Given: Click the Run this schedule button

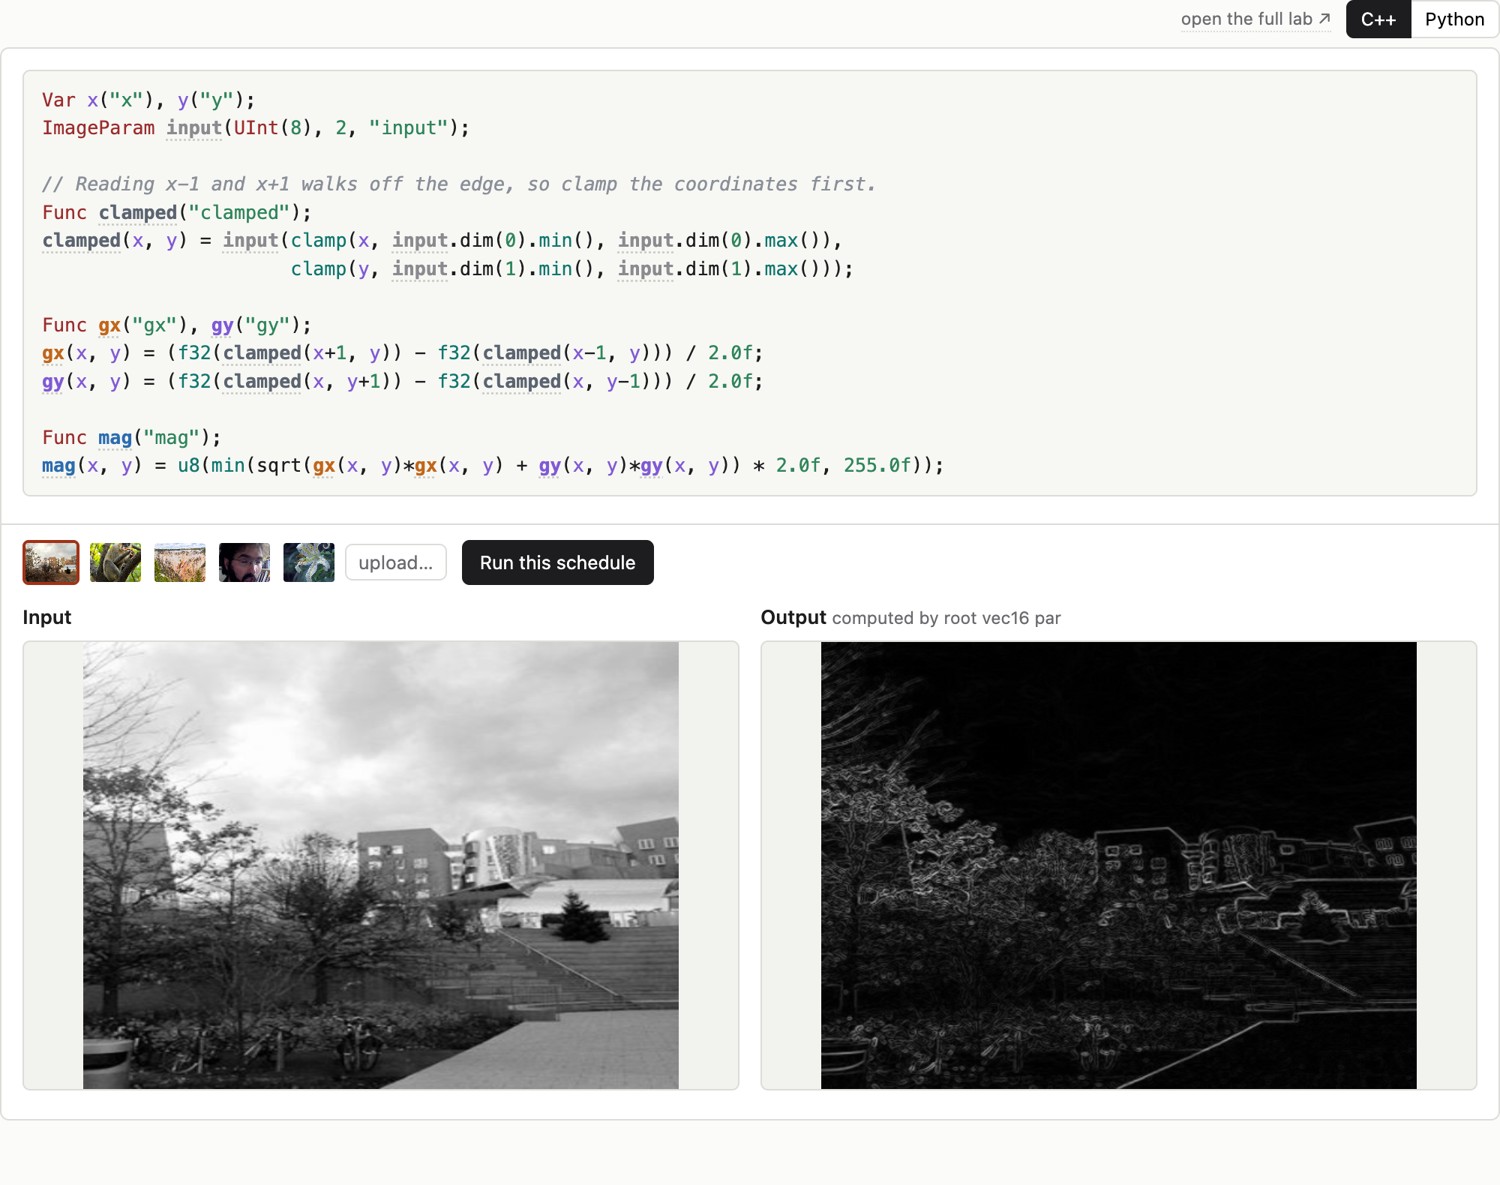Looking at the screenshot, I should (x=557, y=563).
